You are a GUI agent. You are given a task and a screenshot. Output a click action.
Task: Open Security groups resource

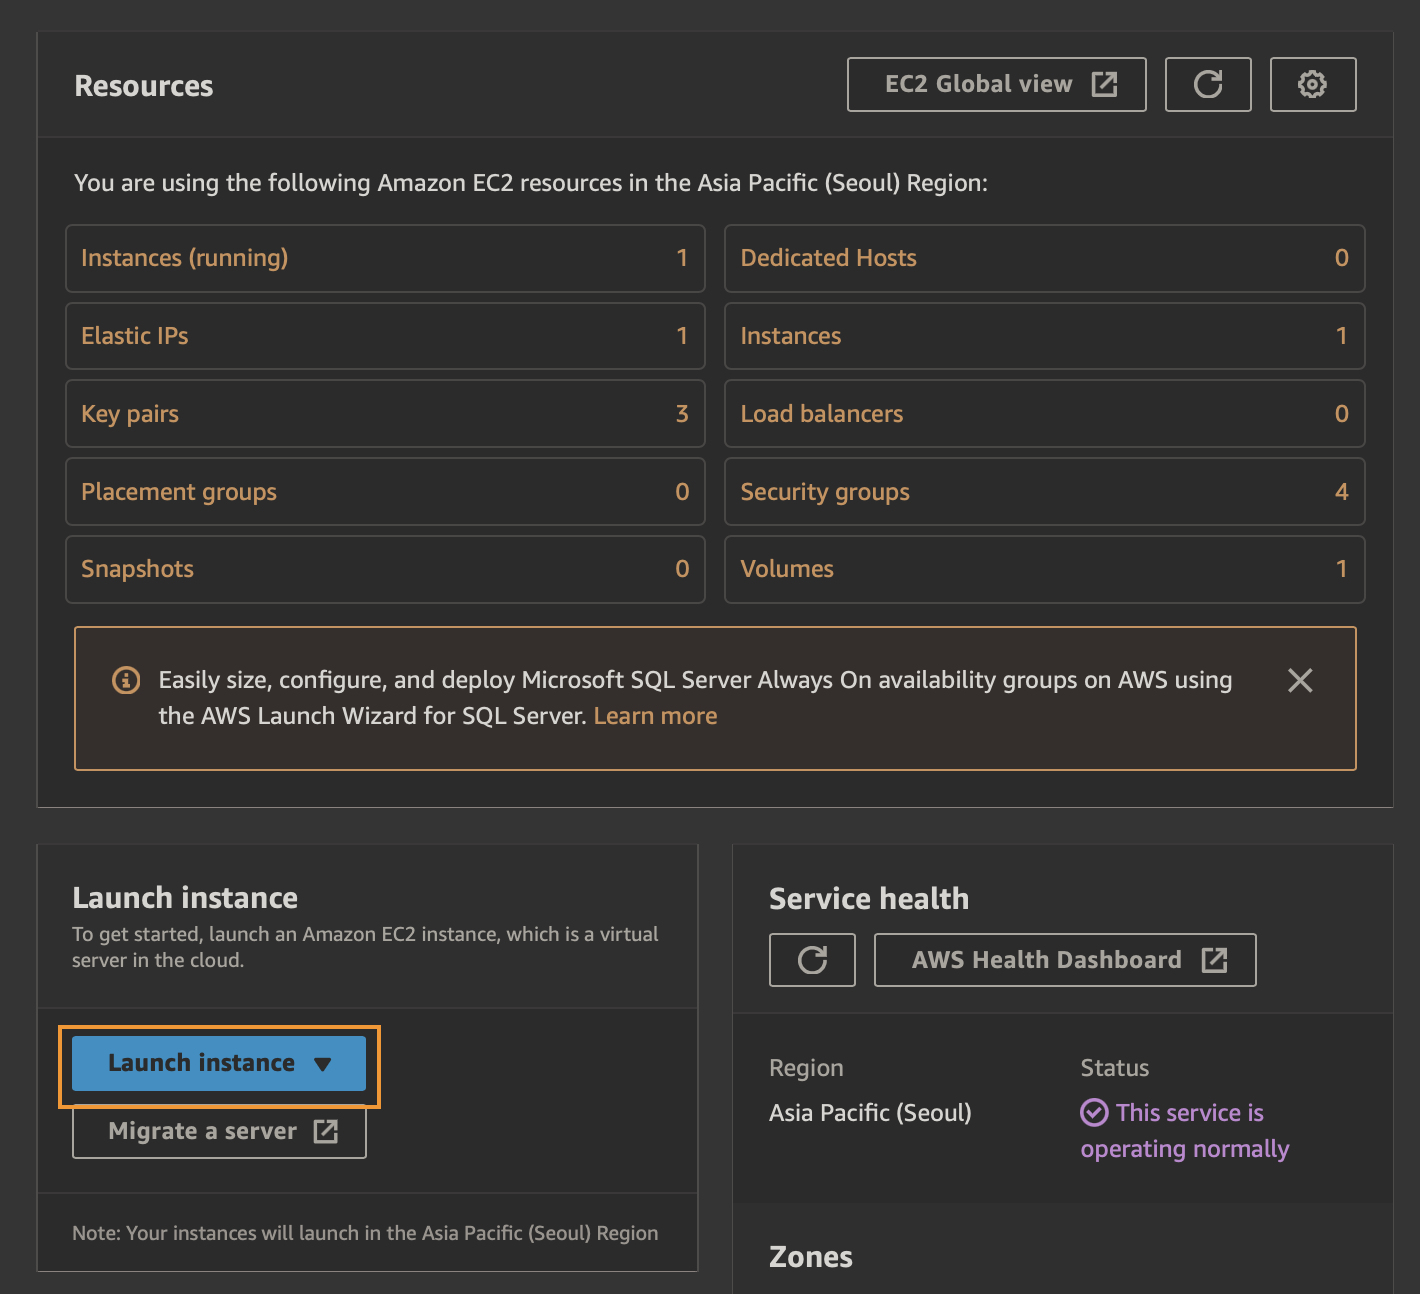pos(1045,492)
